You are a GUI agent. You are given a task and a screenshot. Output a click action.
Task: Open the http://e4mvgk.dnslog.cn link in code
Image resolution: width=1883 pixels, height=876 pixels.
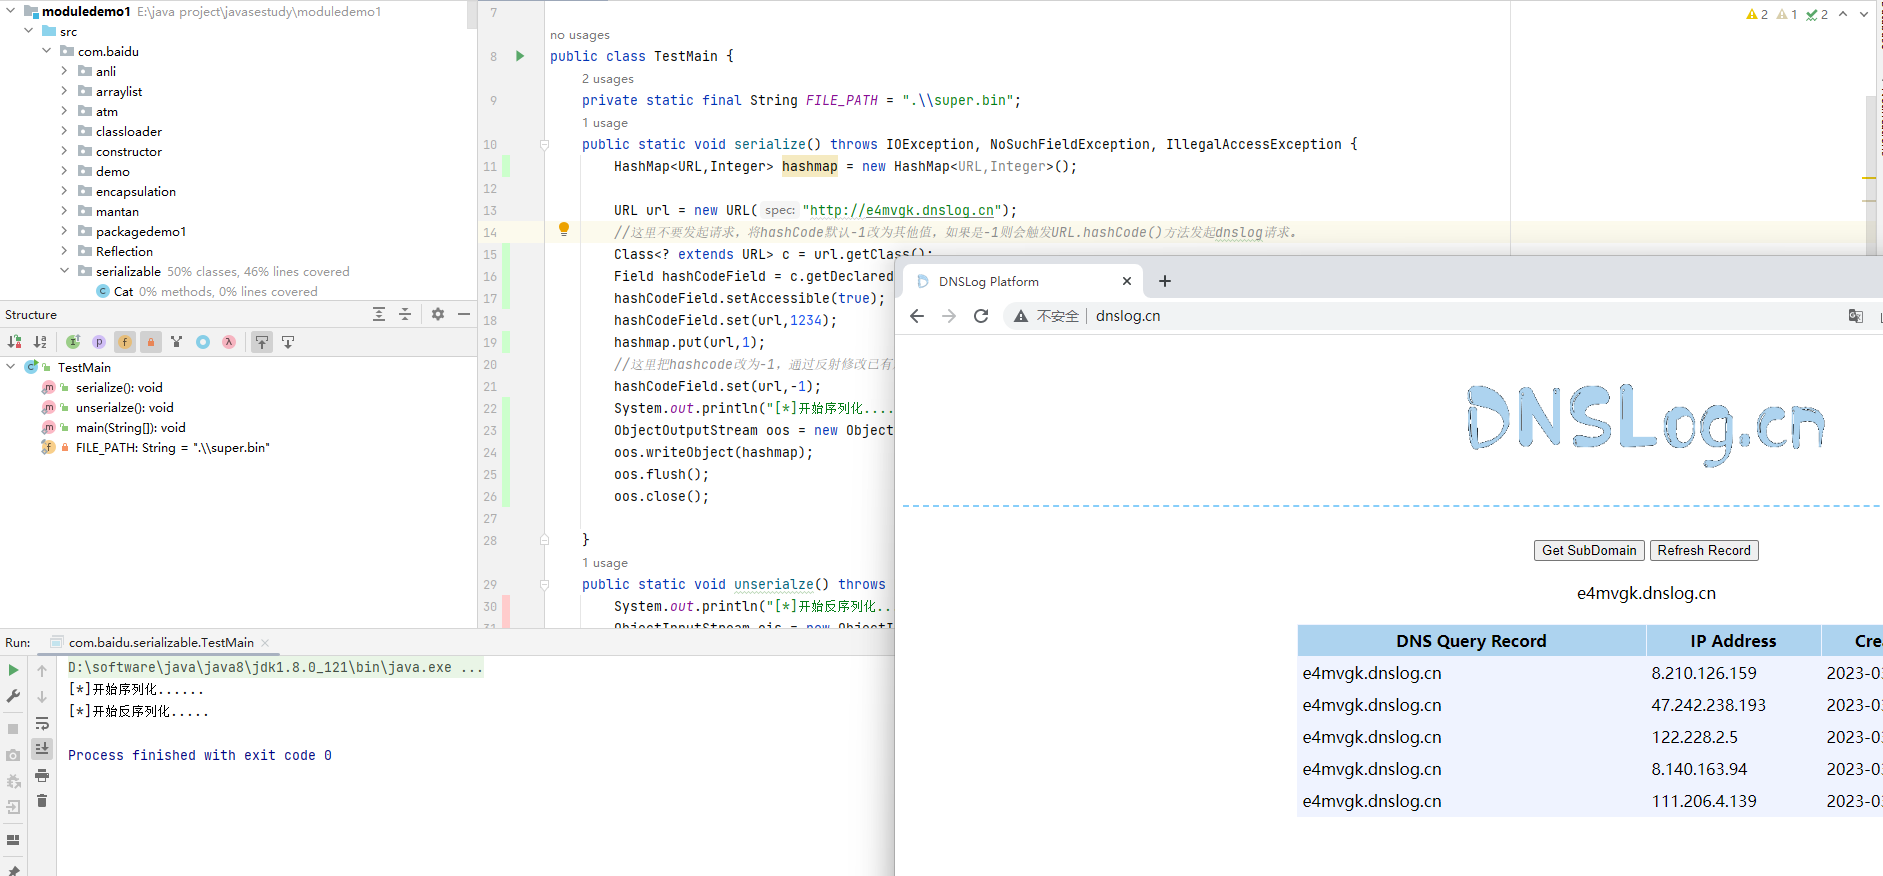(x=901, y=210)
